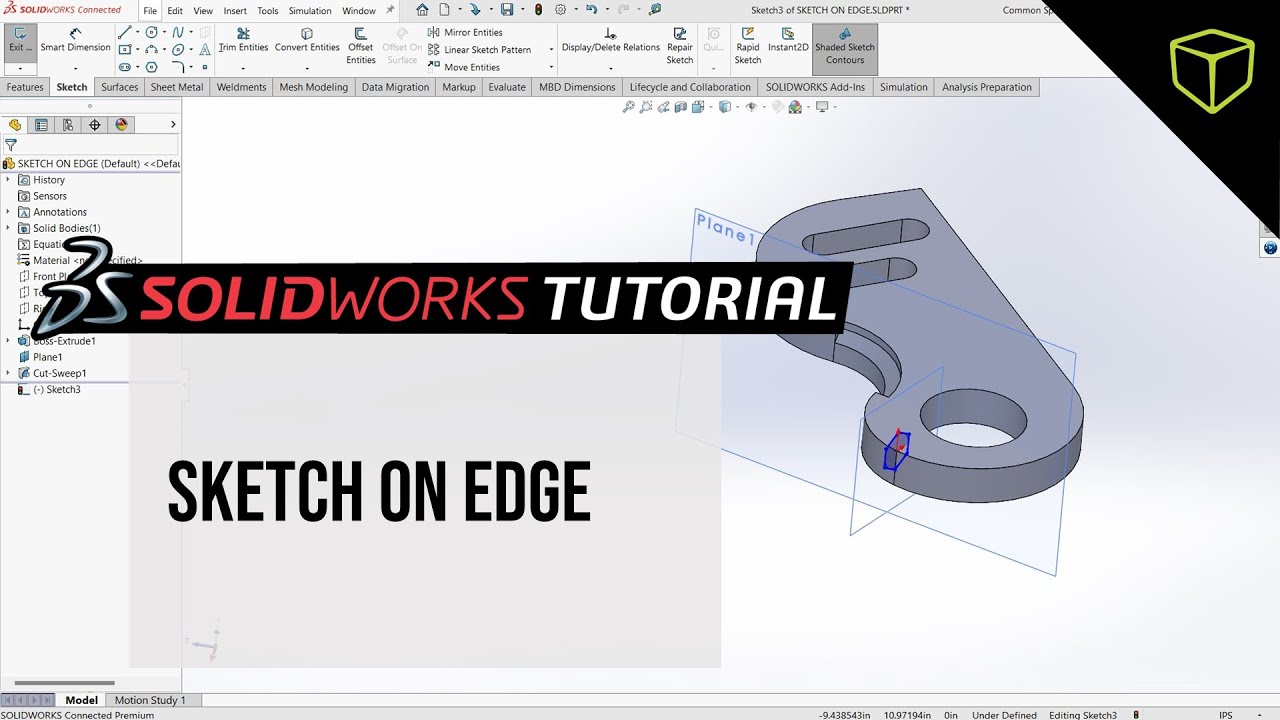Click Move Entities
1280x720 pixels.
coord(463,67)
